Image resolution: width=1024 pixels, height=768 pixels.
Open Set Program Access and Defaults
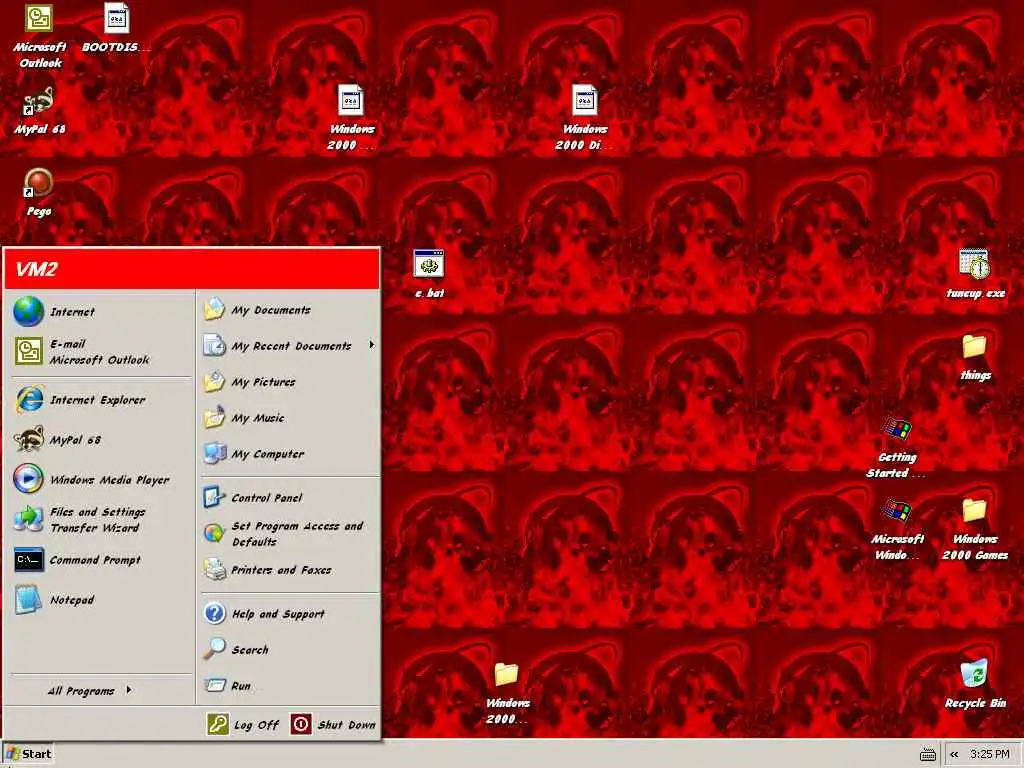[289, 534]
